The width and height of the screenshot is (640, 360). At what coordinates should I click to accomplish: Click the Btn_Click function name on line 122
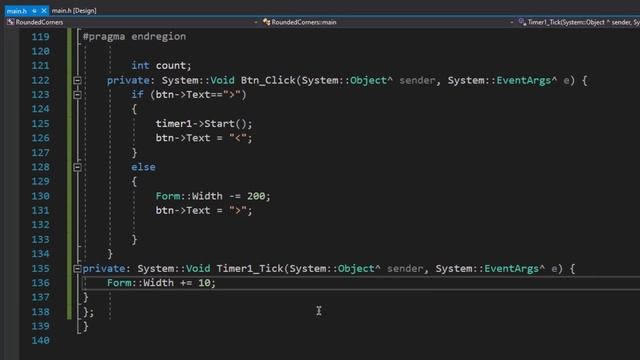268,80
